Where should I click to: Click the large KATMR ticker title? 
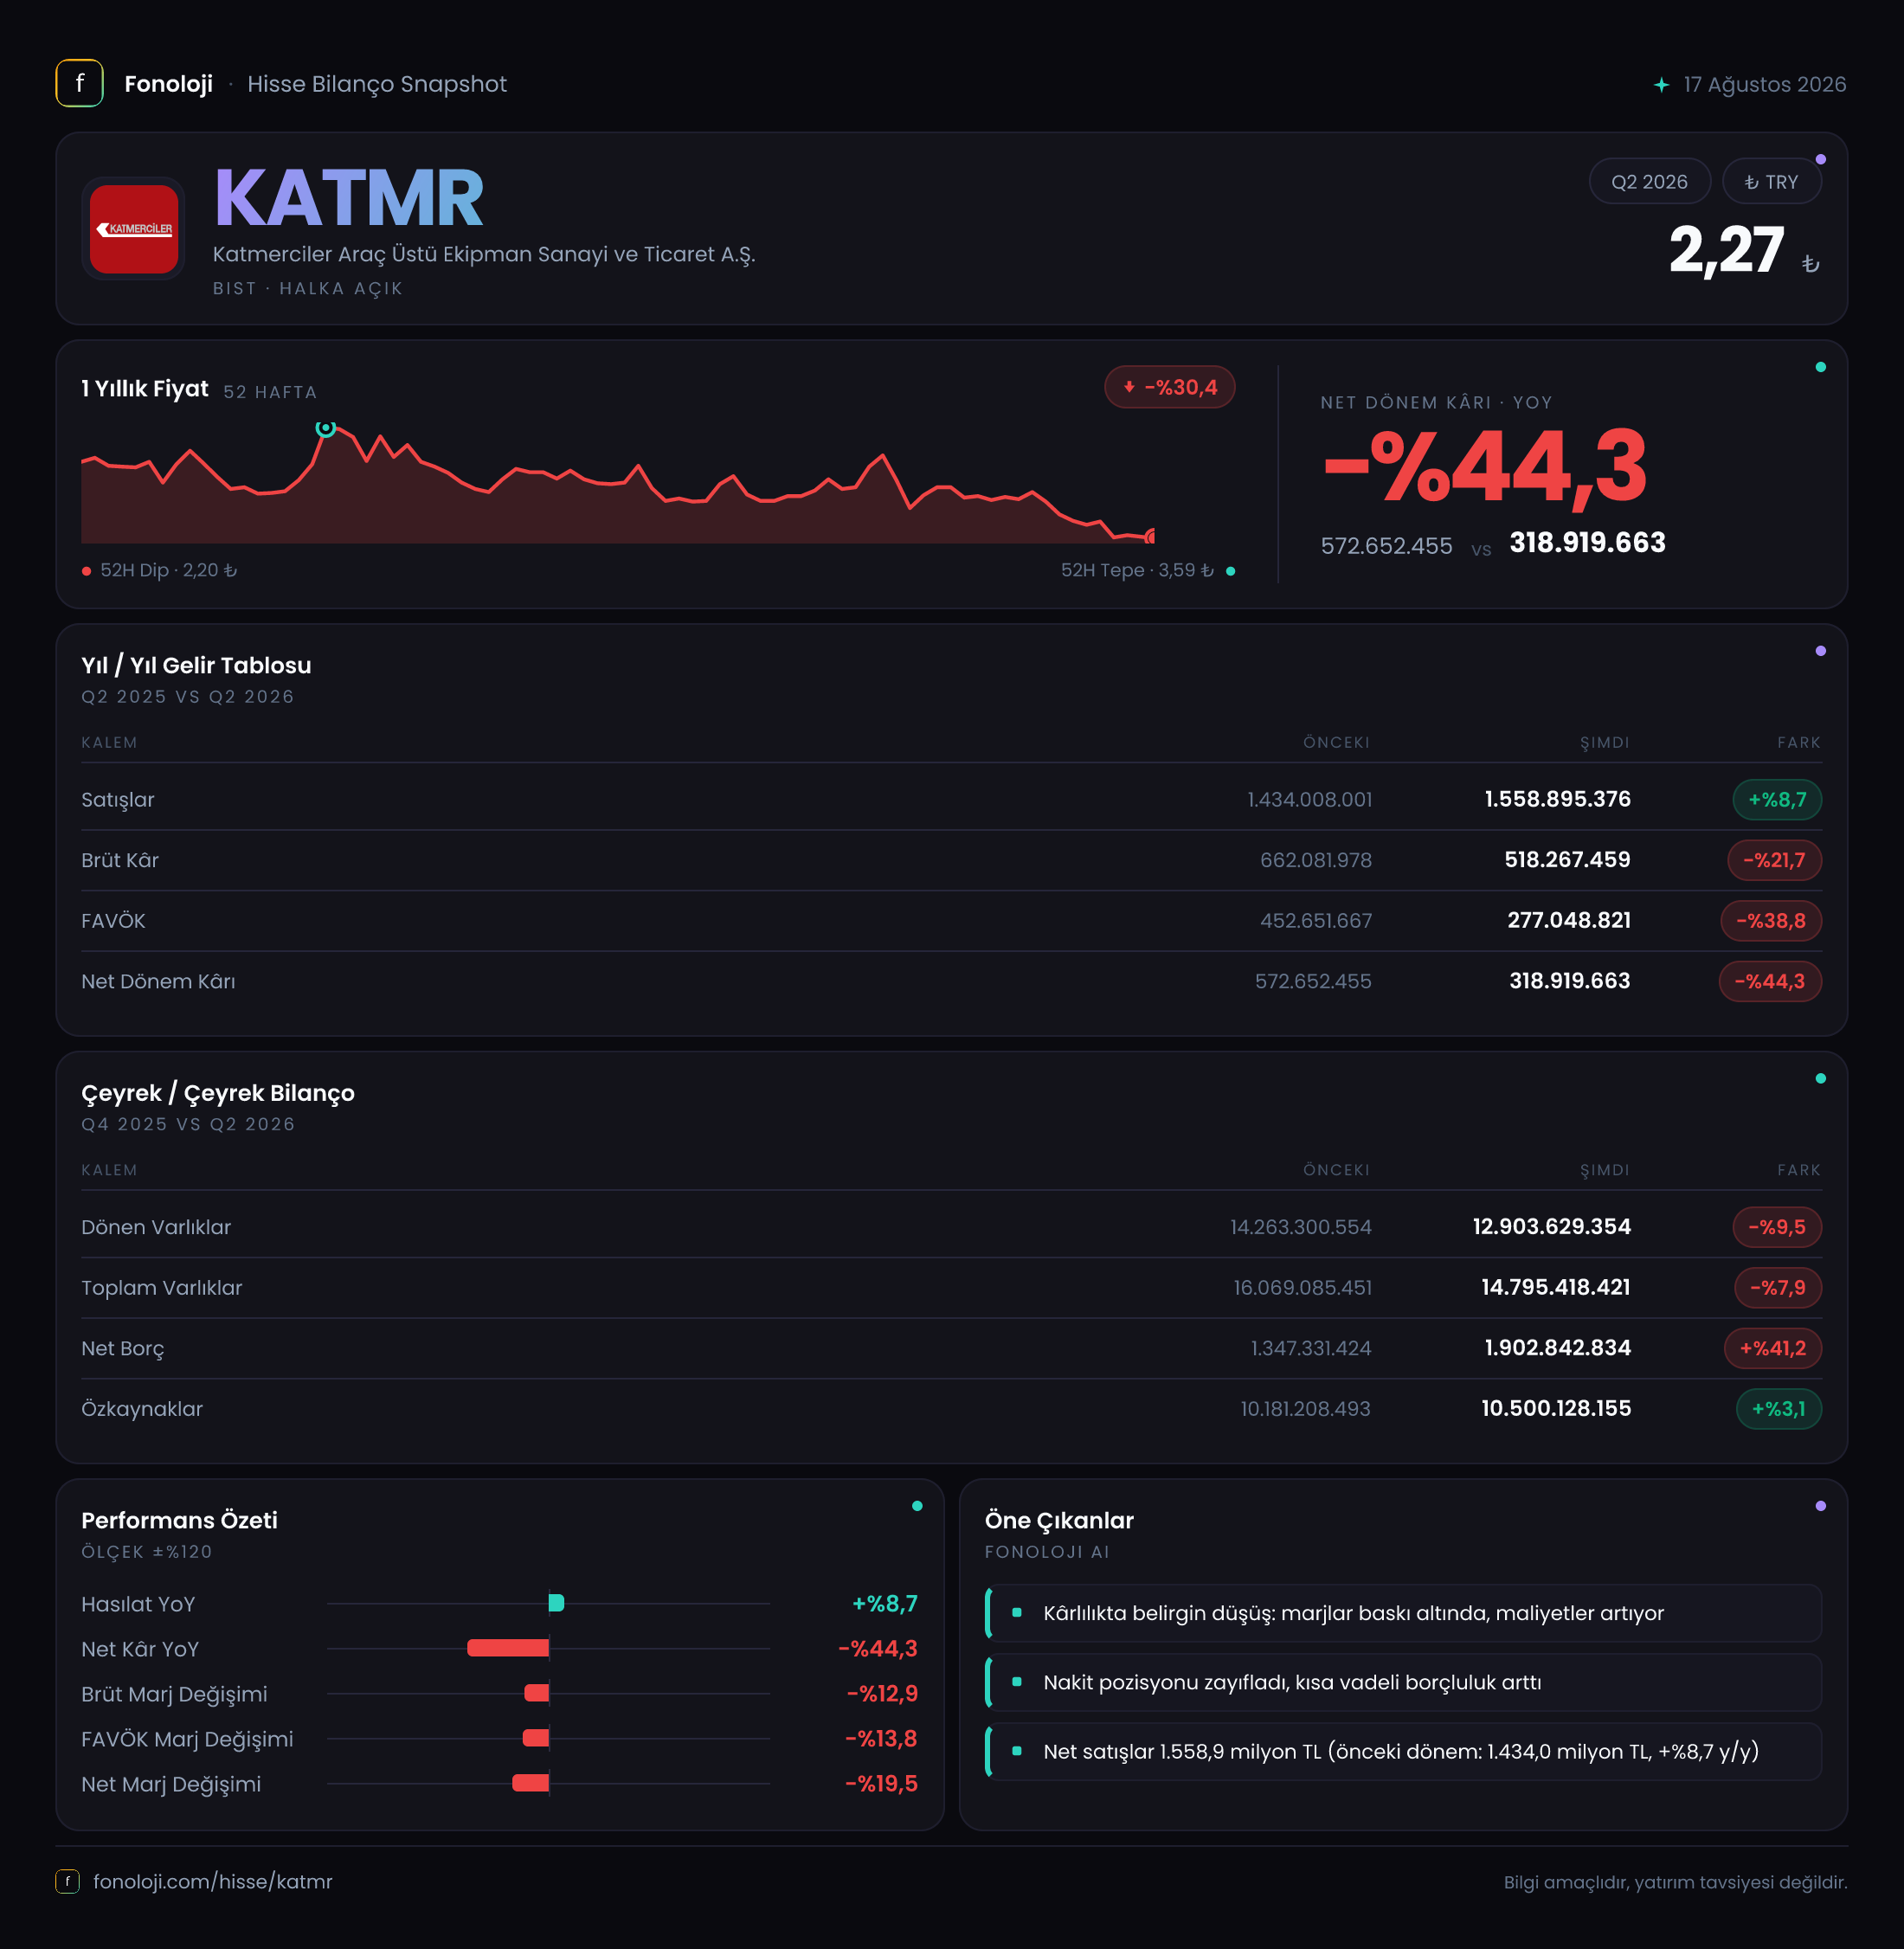click(349, 198)
